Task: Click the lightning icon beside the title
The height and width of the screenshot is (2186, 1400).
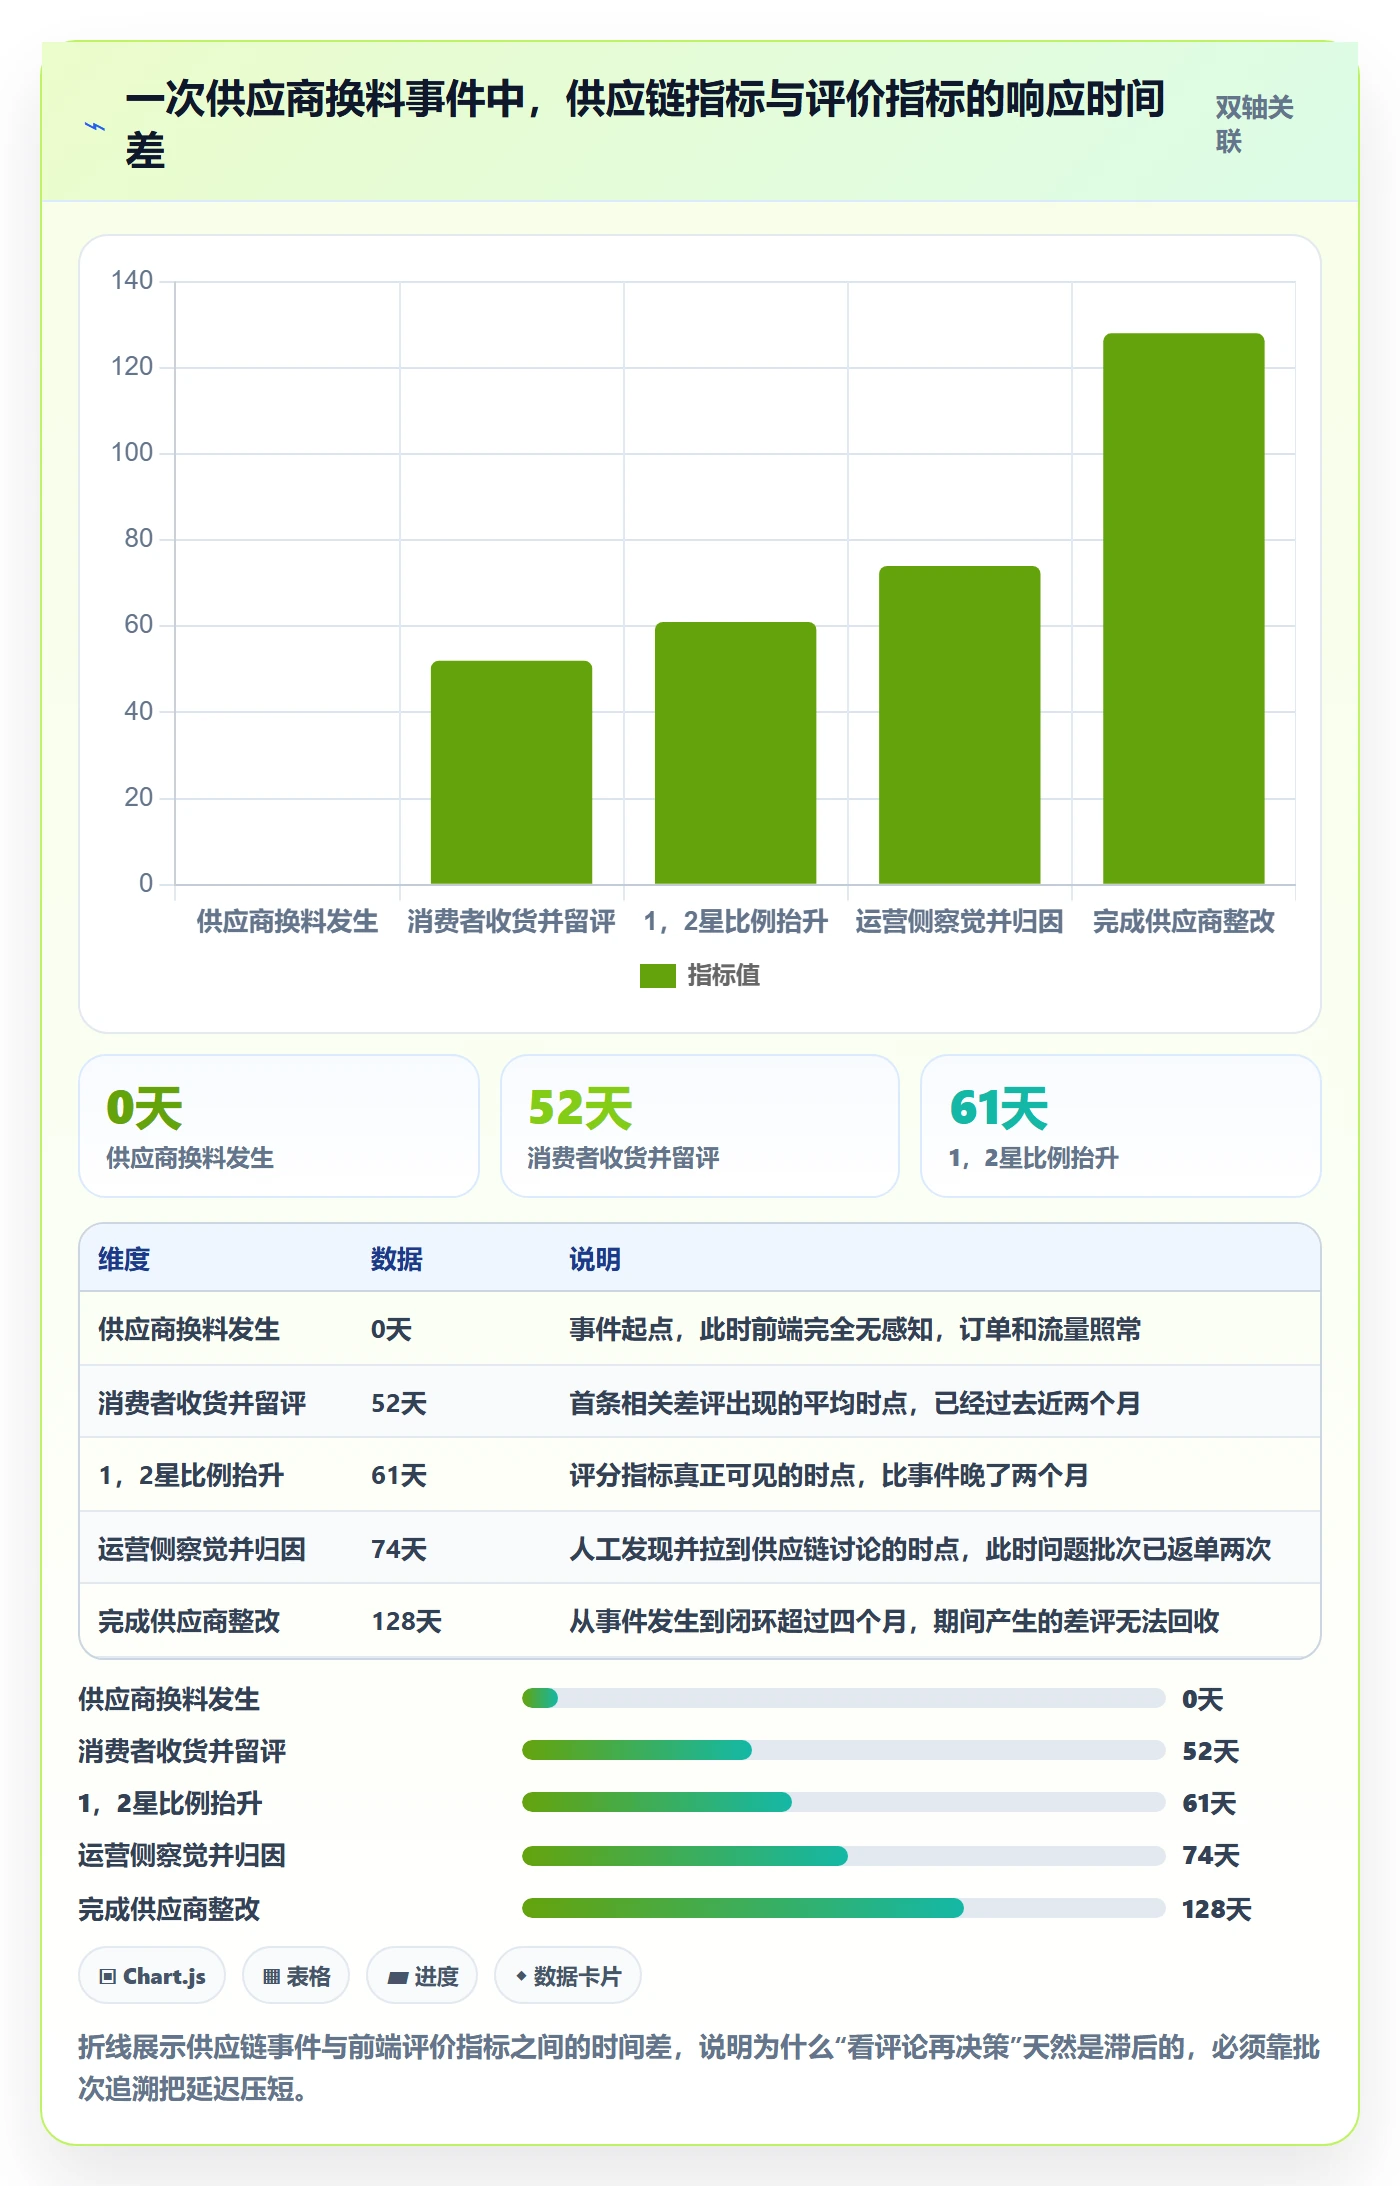Action: point(95,126)
